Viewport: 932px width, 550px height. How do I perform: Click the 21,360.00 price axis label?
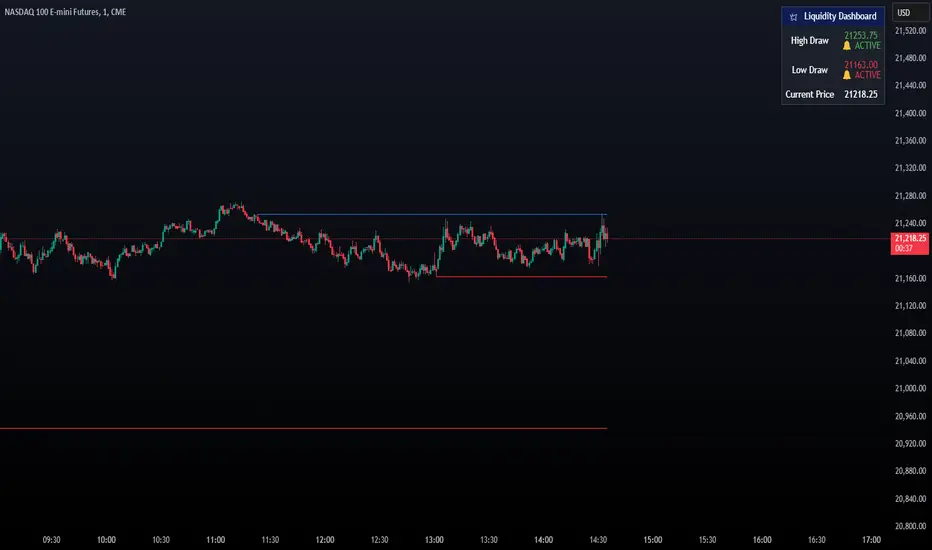click(x=910, y=141)
